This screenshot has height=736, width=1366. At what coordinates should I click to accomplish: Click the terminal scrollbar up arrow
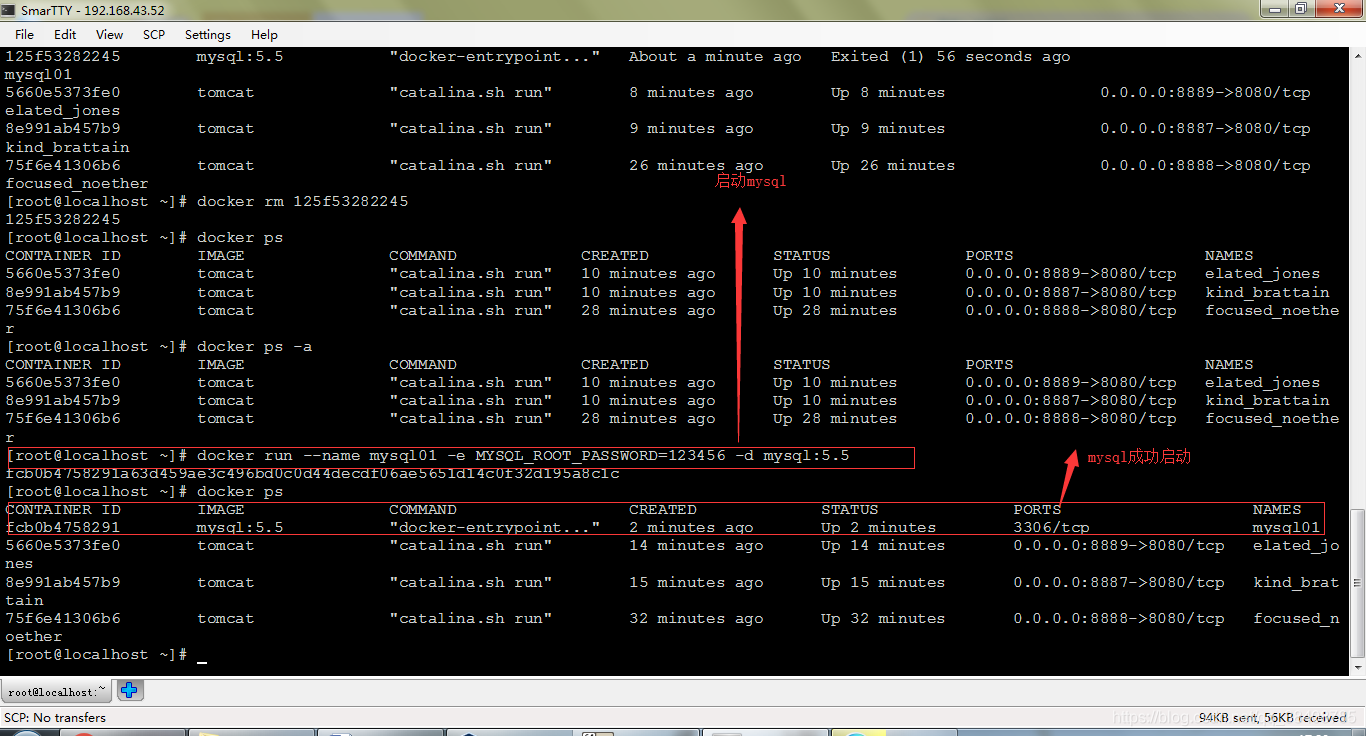(1357, 55)
